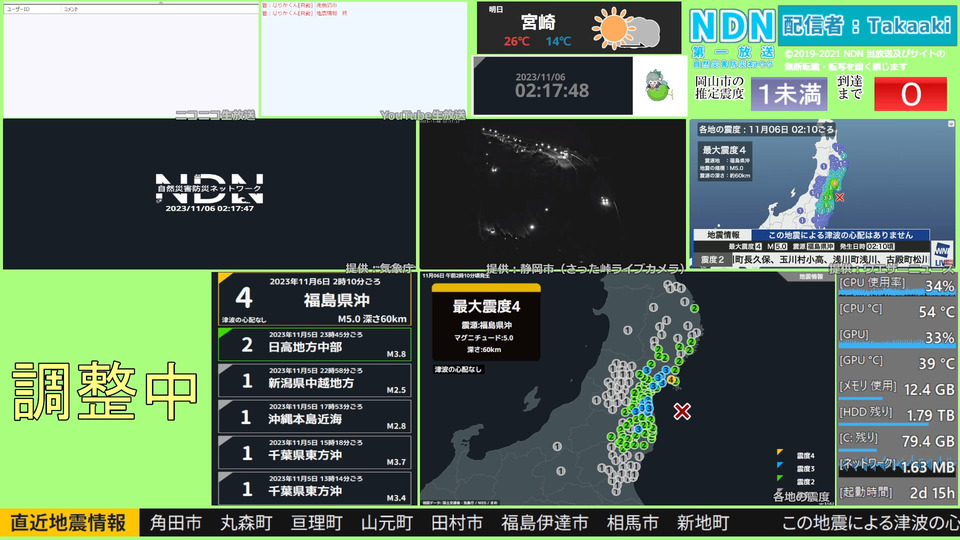Image resolution: width=960 pixels, height=540 pixels.
Task: Click the red X epicenter marker on large map
Action: pos(682,411)
